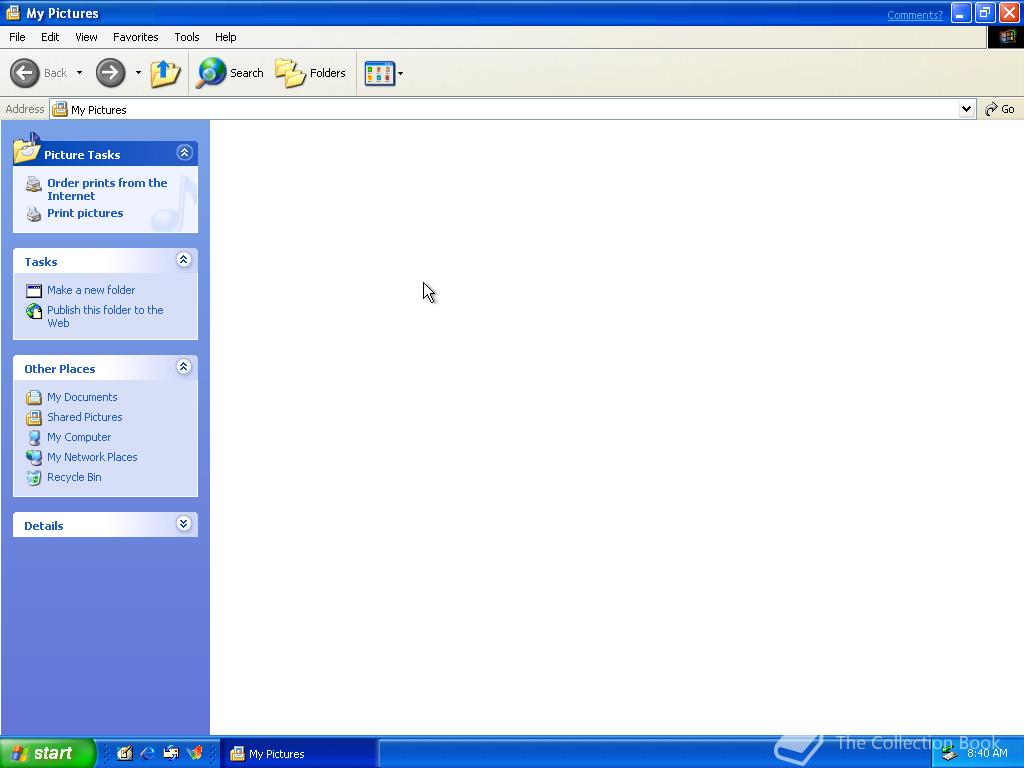
Task: Collapse the Other Places panel
Action: pyautogui.click(x=184, y=367)
